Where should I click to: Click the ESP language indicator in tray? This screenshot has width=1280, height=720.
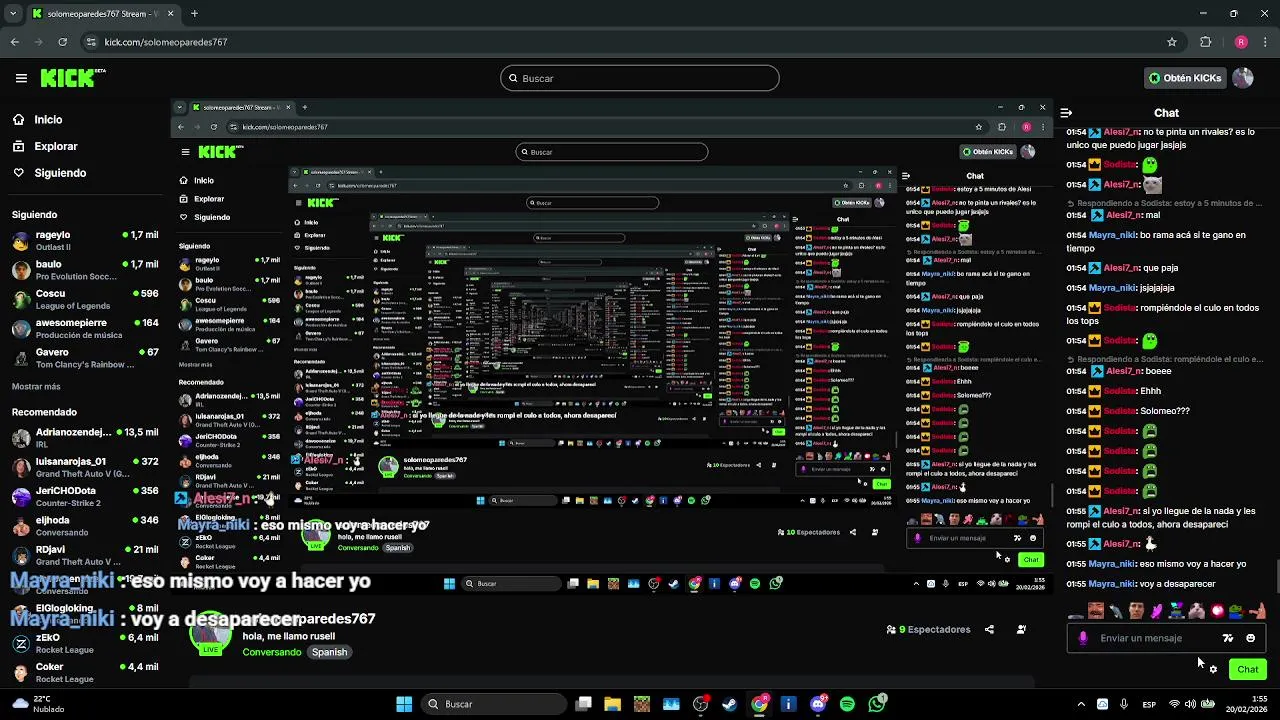pyautogui.click(x=1149, y=704)
